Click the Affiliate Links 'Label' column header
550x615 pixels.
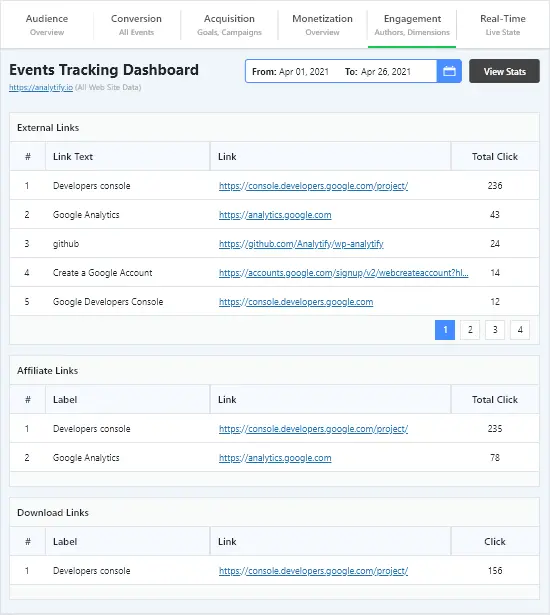127,400
